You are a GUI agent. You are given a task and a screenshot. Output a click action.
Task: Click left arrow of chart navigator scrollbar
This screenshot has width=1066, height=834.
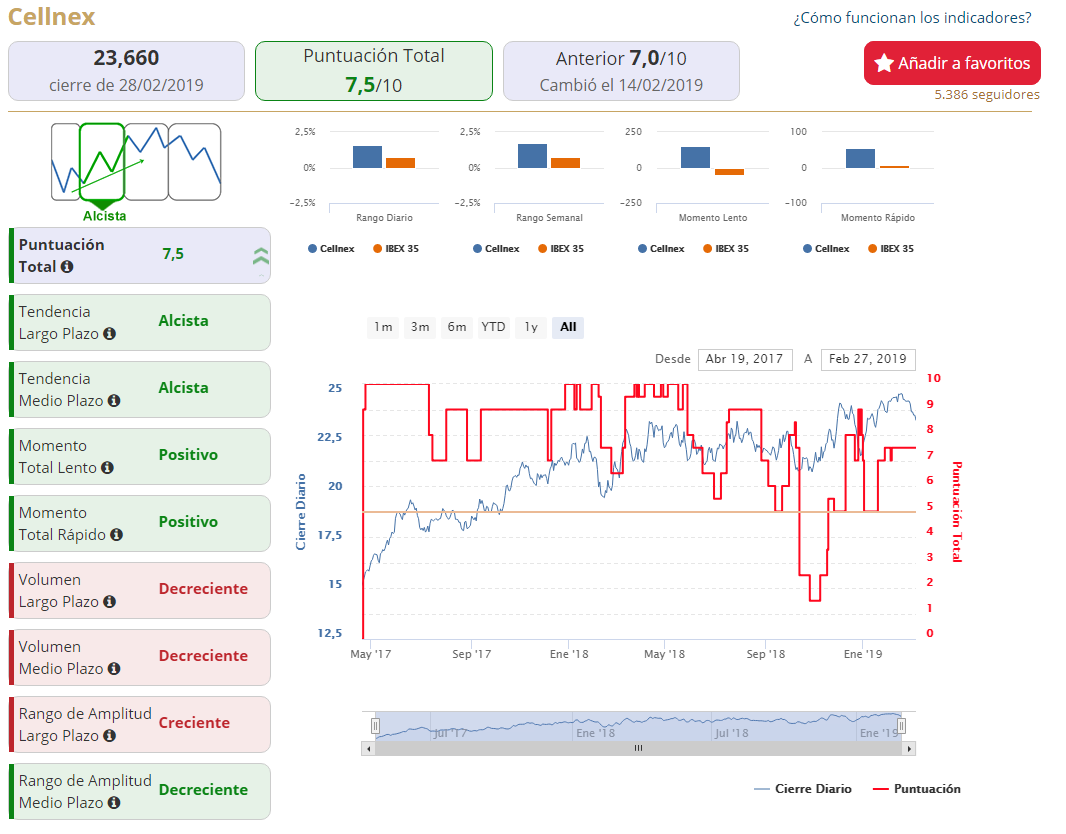[x=368, y=749]
